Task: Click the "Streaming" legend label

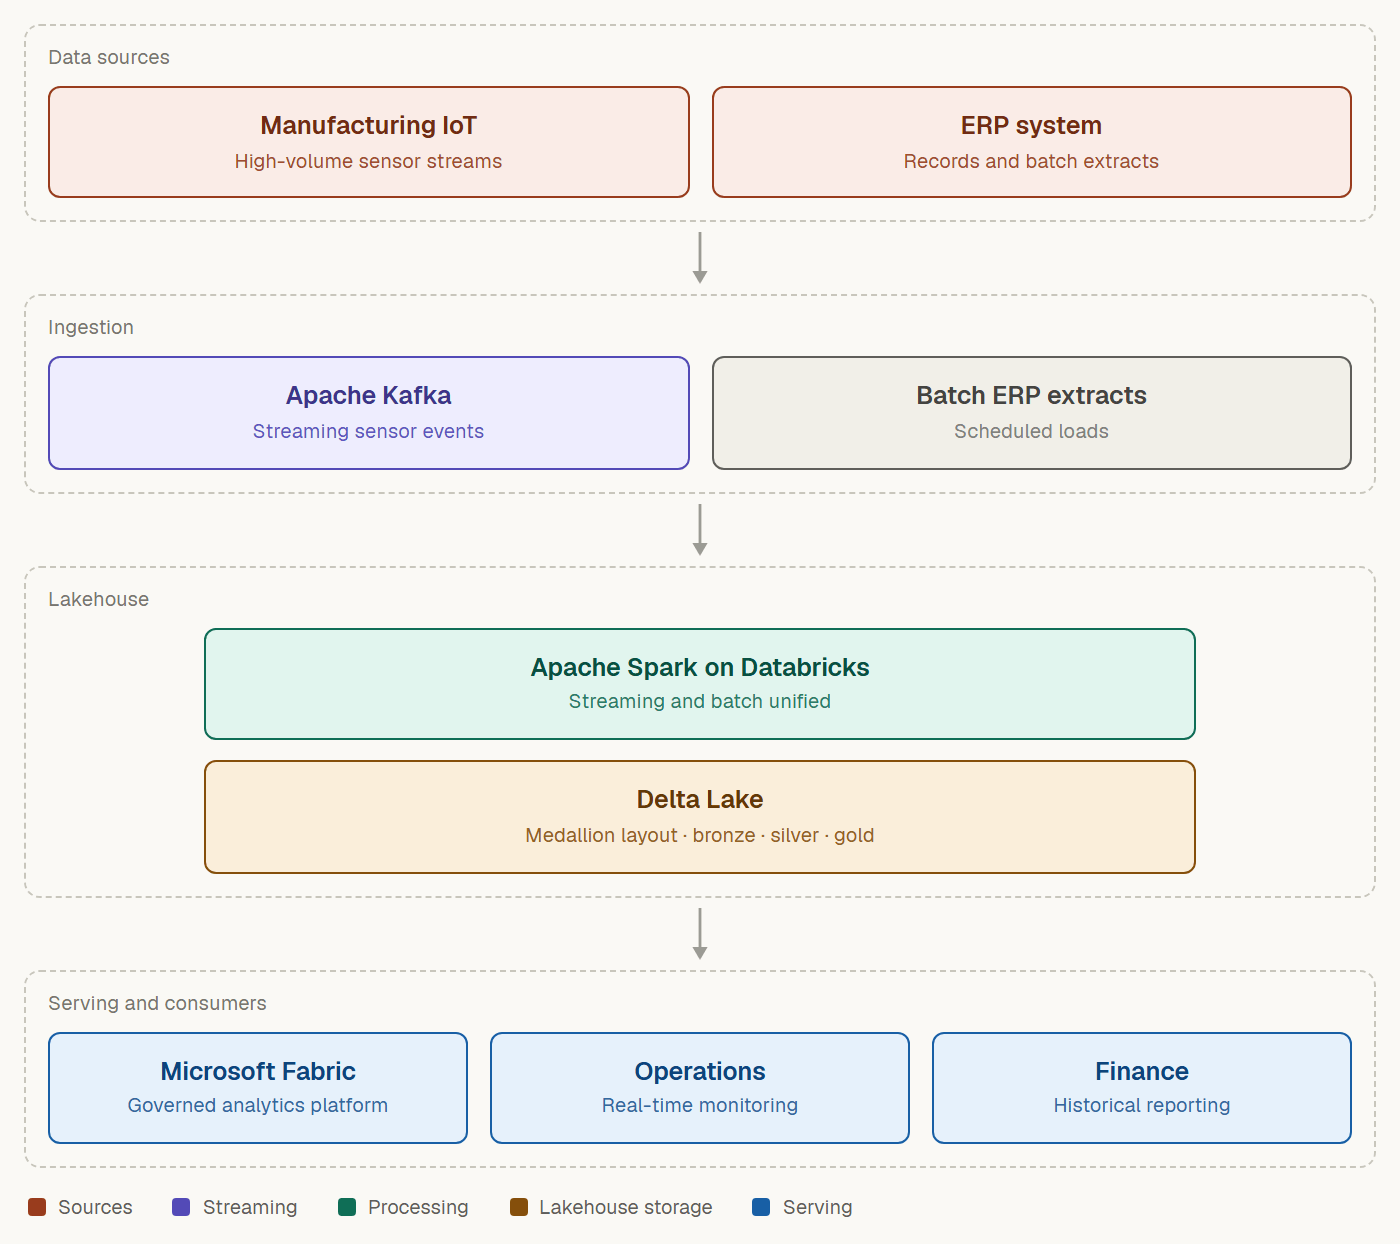Action: click(250, 1207)
